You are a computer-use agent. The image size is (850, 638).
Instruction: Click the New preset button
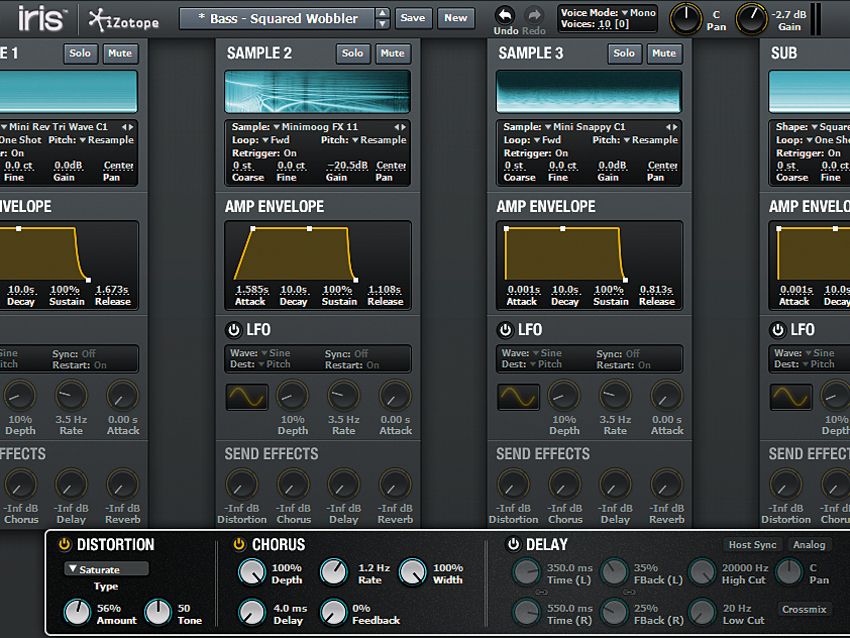click(456, 18)
